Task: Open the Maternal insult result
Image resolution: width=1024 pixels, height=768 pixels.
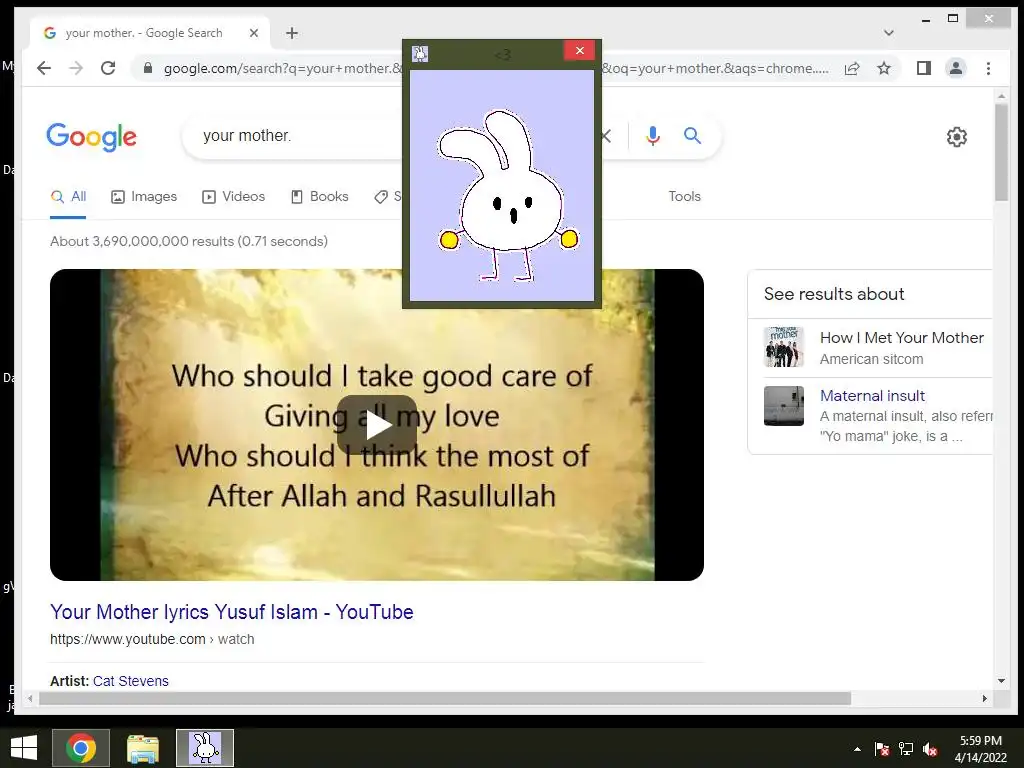Action: coord(872,396)
